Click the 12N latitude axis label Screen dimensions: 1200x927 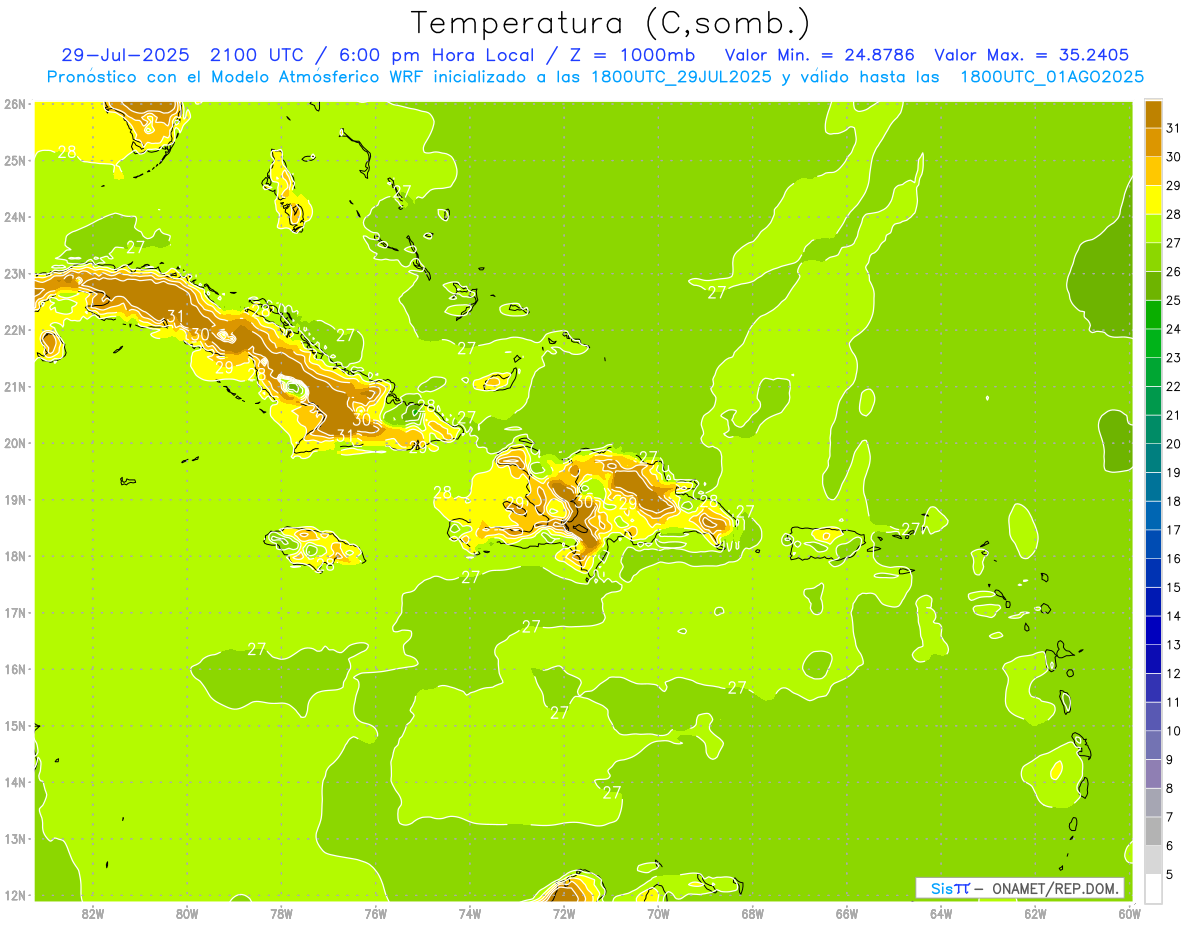click(x=15, y=895)
